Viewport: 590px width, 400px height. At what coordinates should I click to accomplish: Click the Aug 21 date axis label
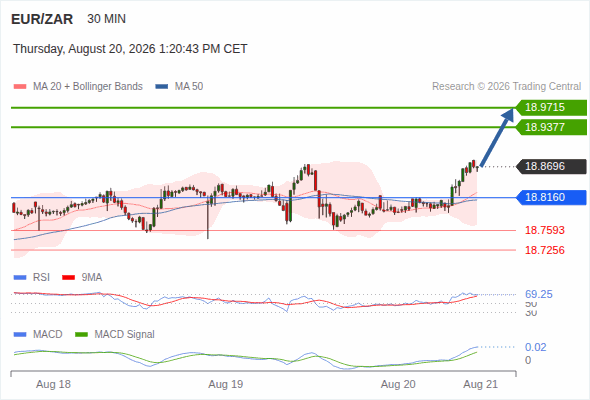(x=481, y=384)
